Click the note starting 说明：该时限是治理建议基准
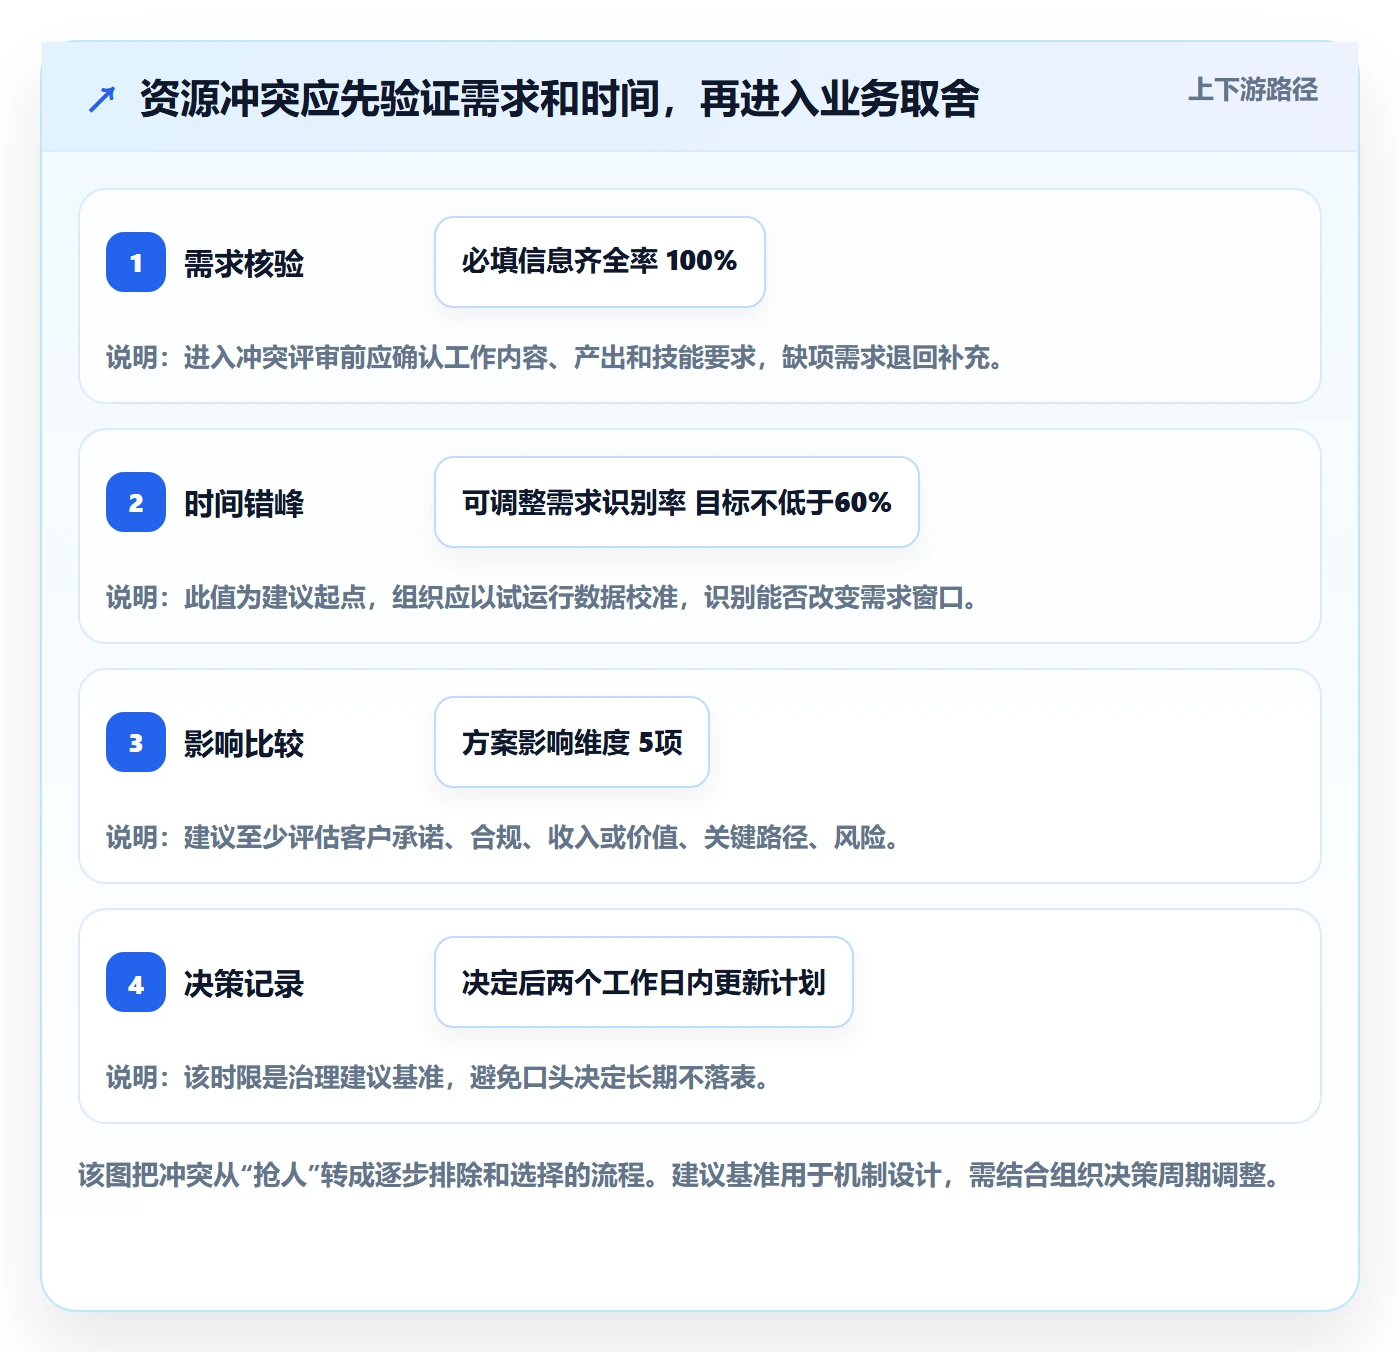 [x=439, y=1077]
